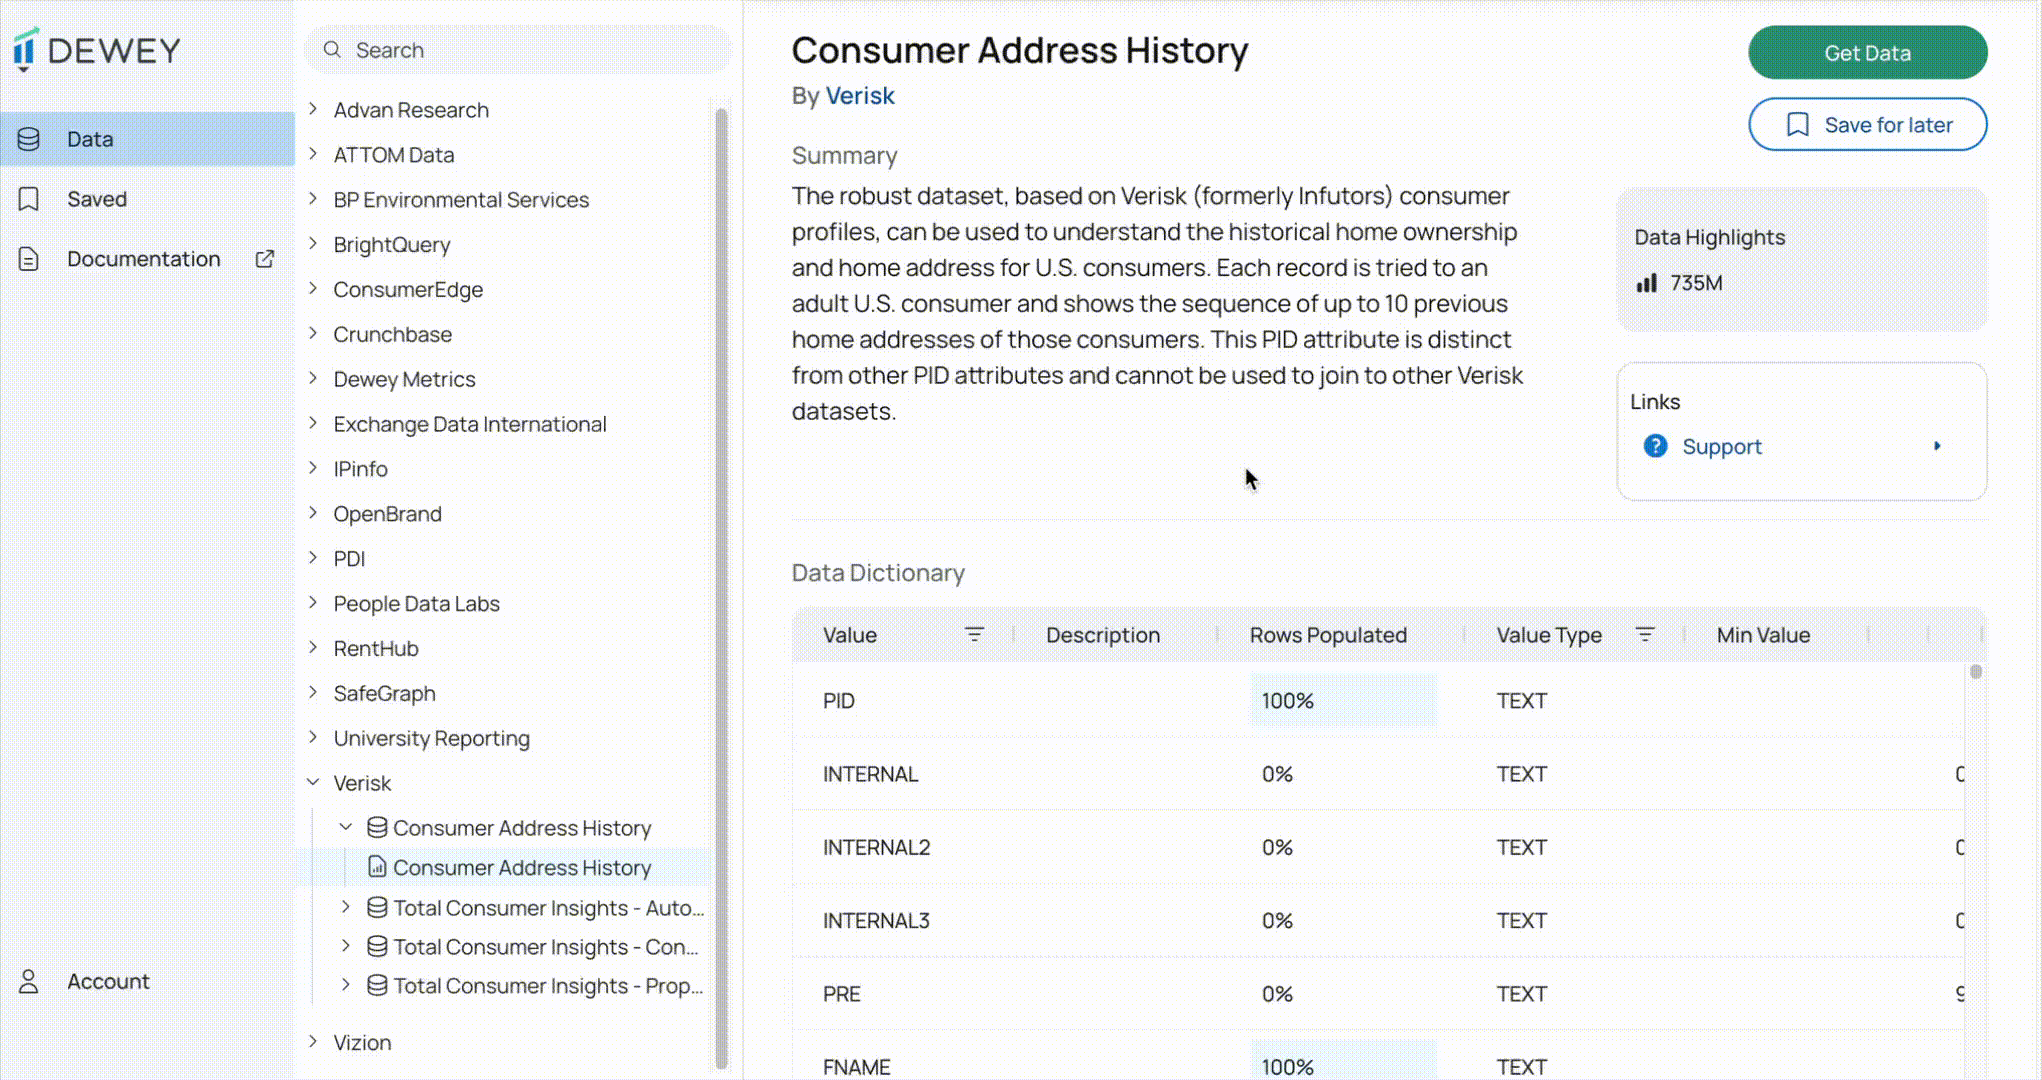Select PDI in the provider tree
The height and width of the screenshot is (1080, 2042).
coord(349,559)
